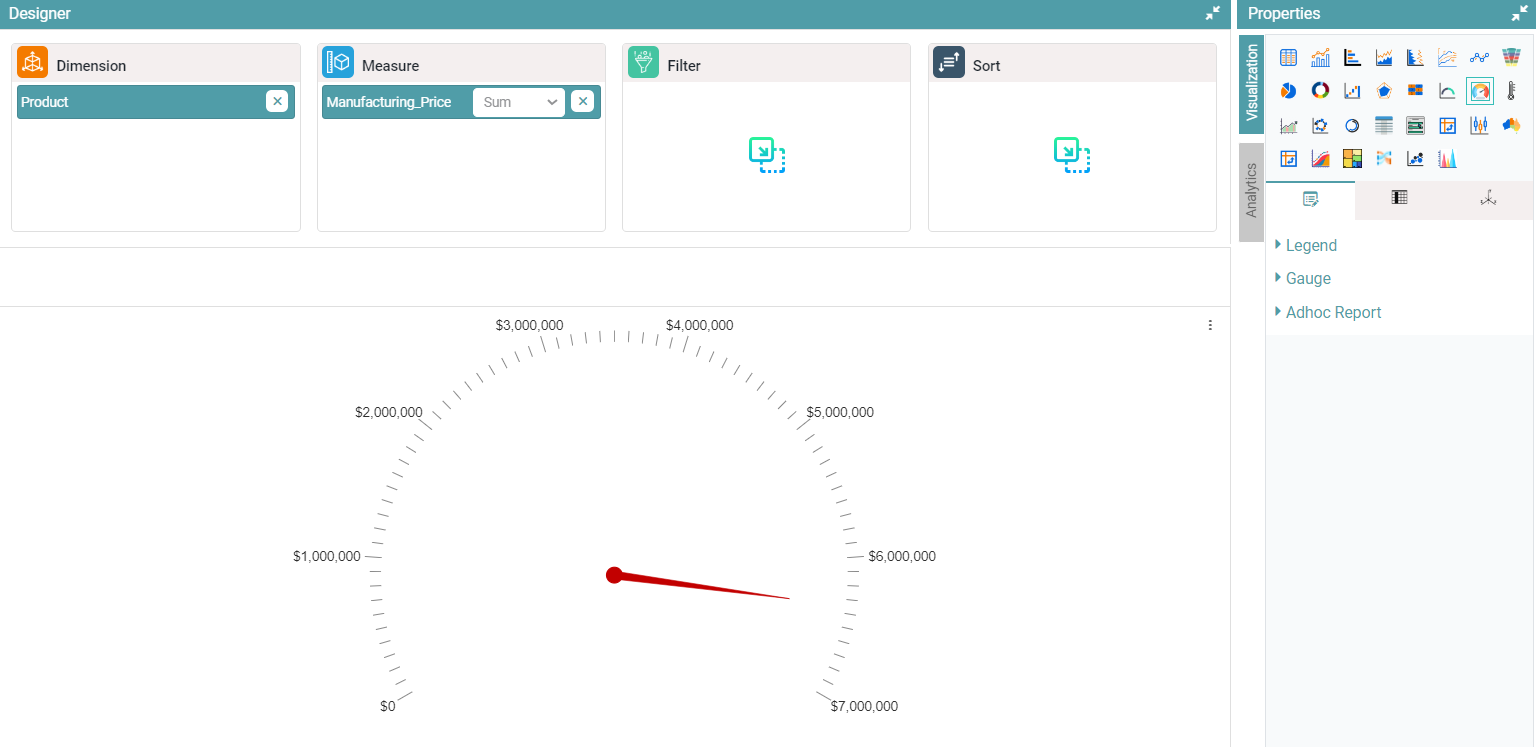Screen dimensions: 1536x747
Task: Choose the donut chart visualization
Action: click(x=1320, y=91)
